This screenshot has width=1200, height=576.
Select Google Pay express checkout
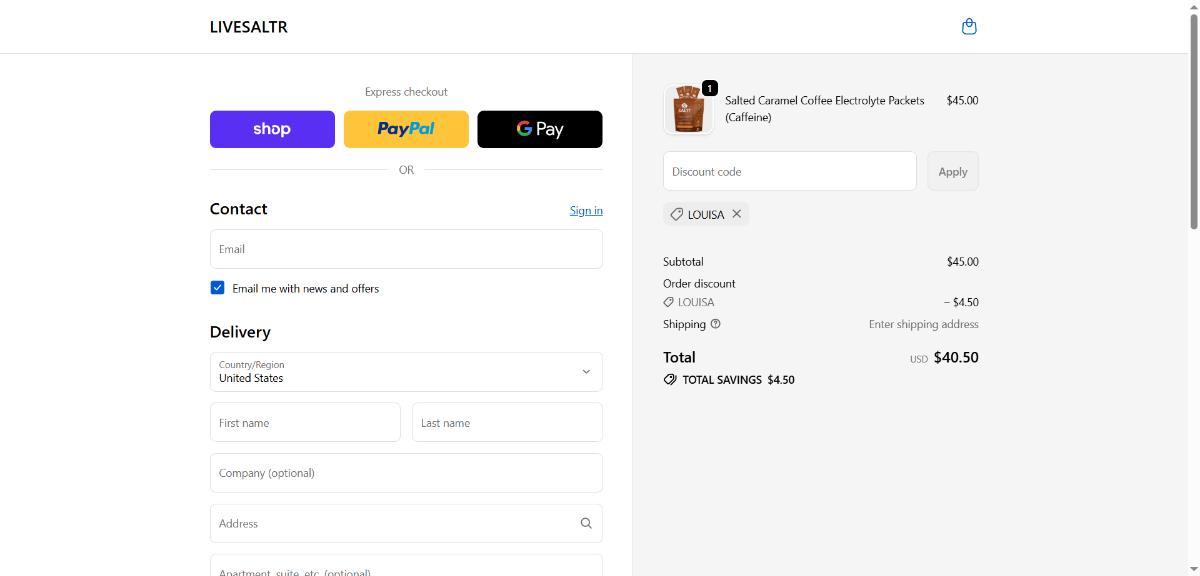point(540,129)
